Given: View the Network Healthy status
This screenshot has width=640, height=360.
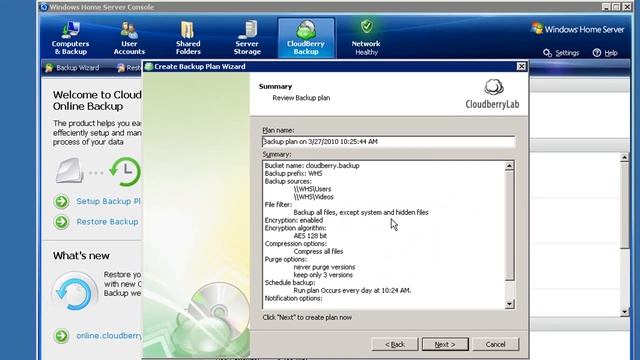Looking at the screenshot, I should click(366, 38).
